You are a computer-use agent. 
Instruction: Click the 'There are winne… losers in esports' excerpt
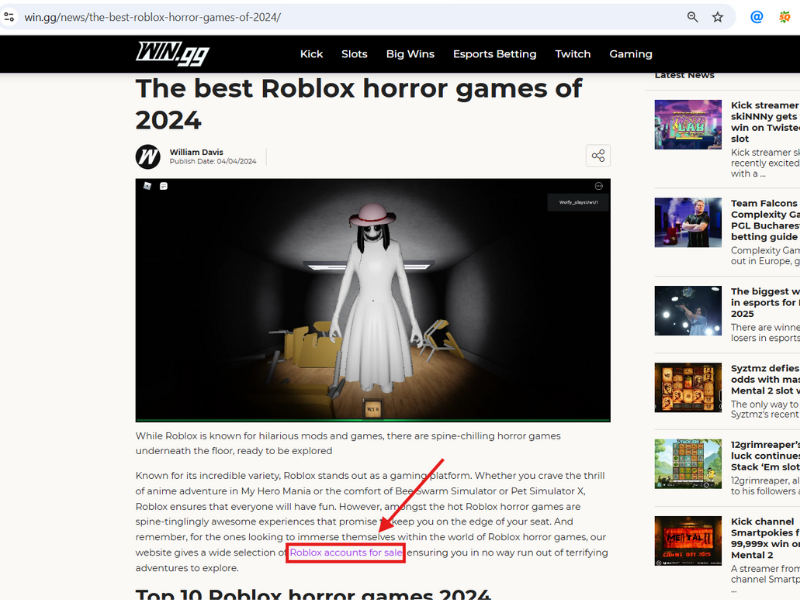(765, 333)
